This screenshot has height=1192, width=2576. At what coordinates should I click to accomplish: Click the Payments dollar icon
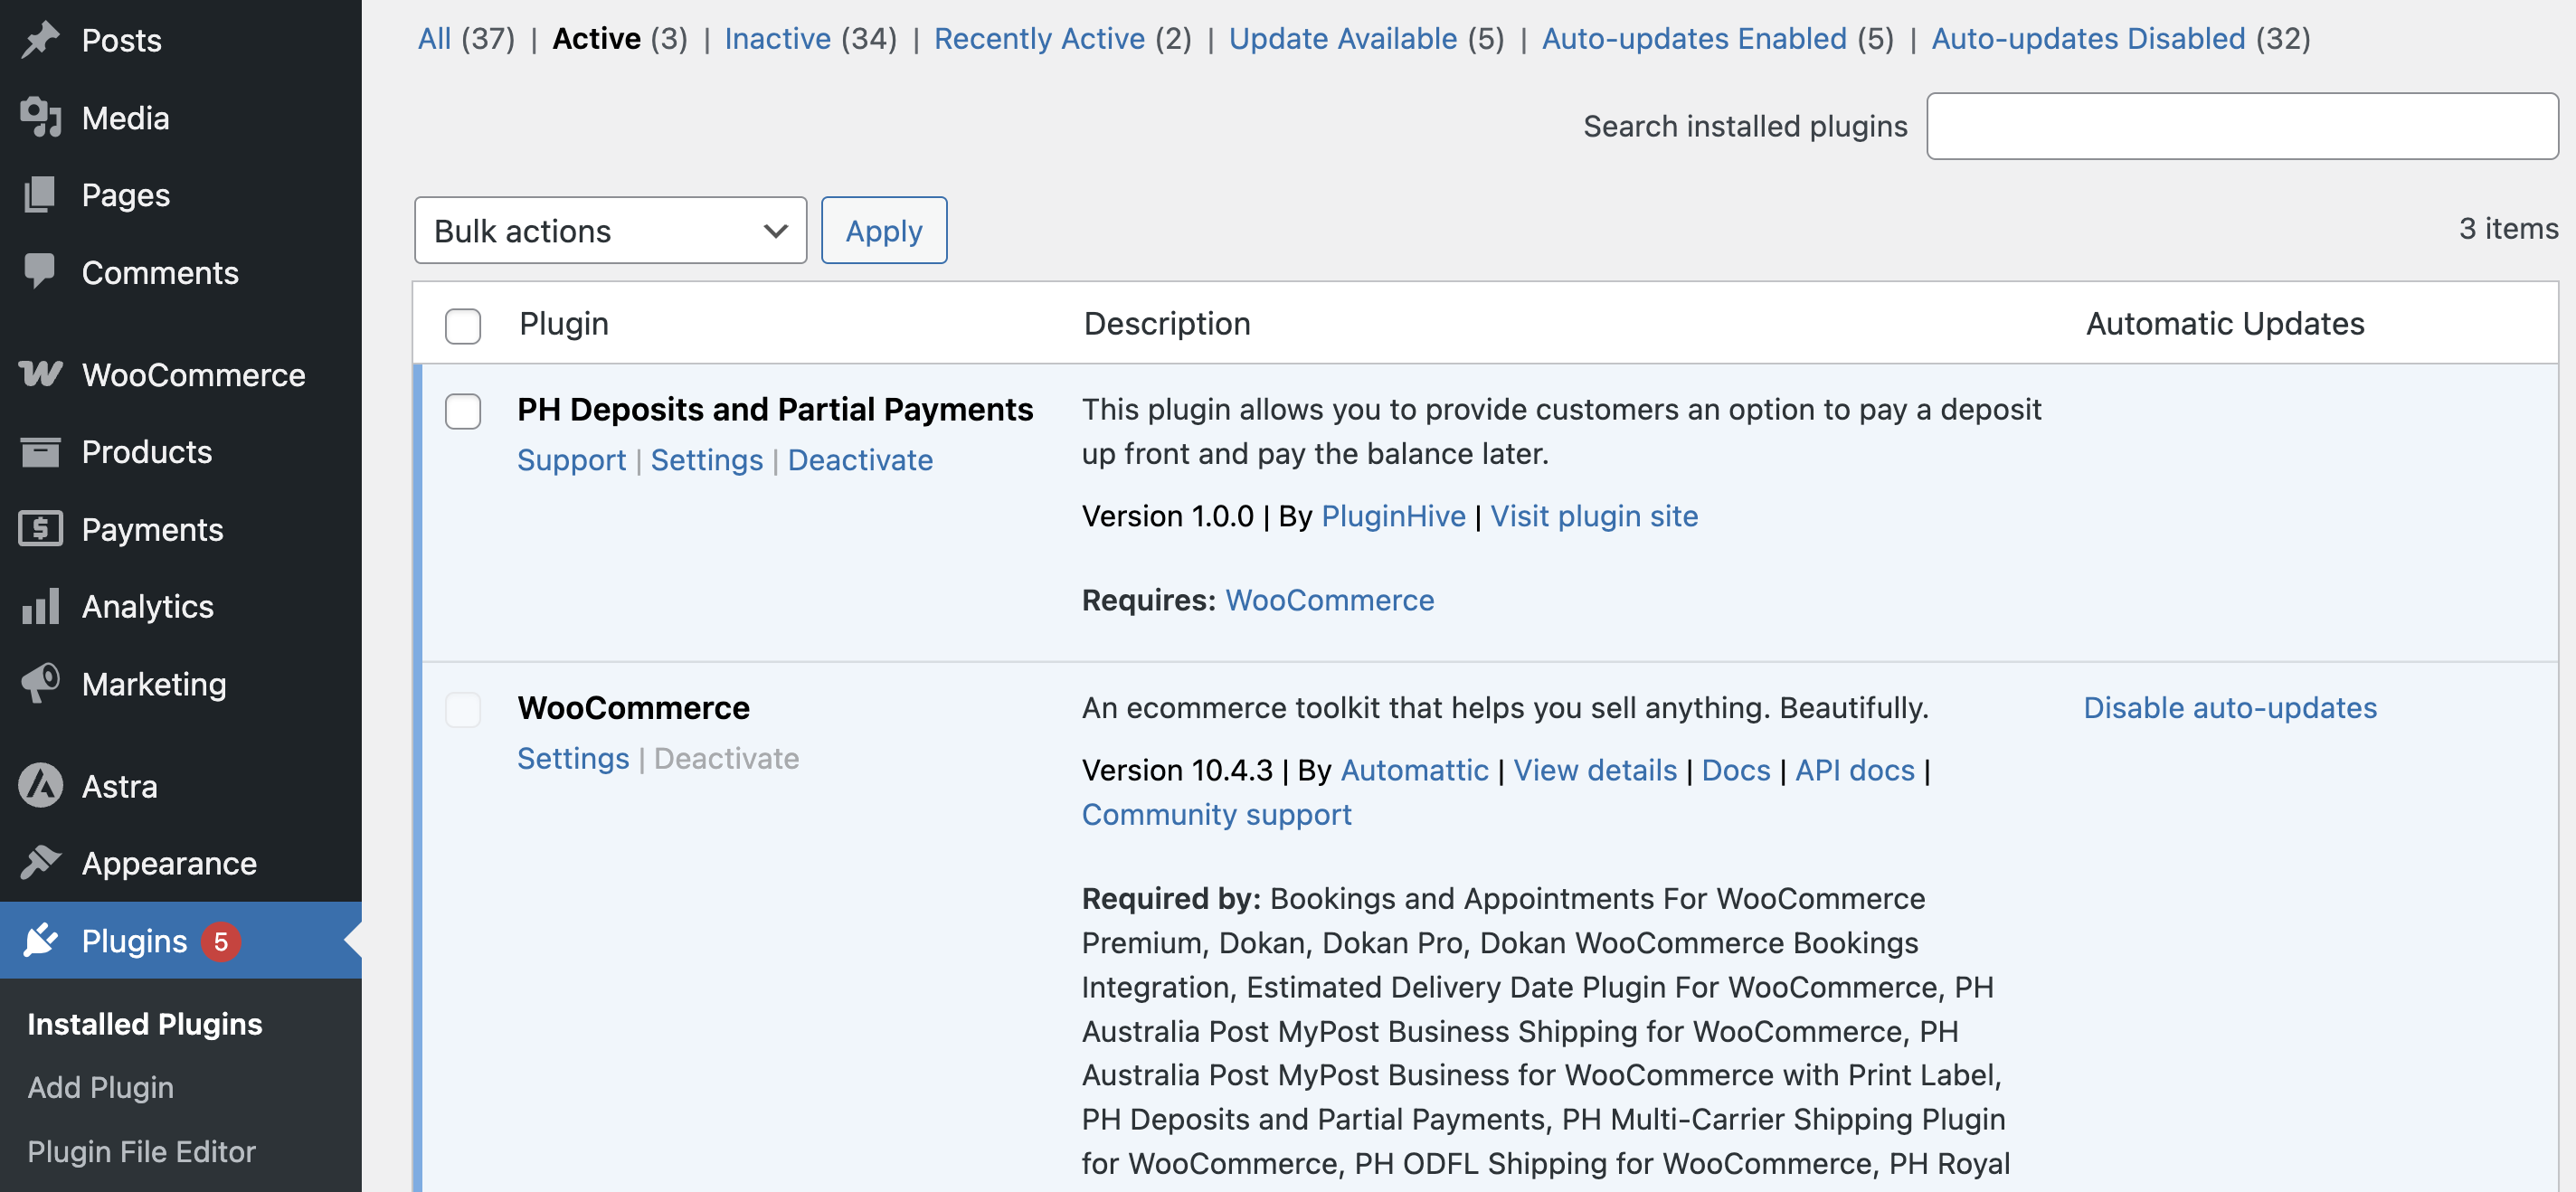tap(40, 529)
